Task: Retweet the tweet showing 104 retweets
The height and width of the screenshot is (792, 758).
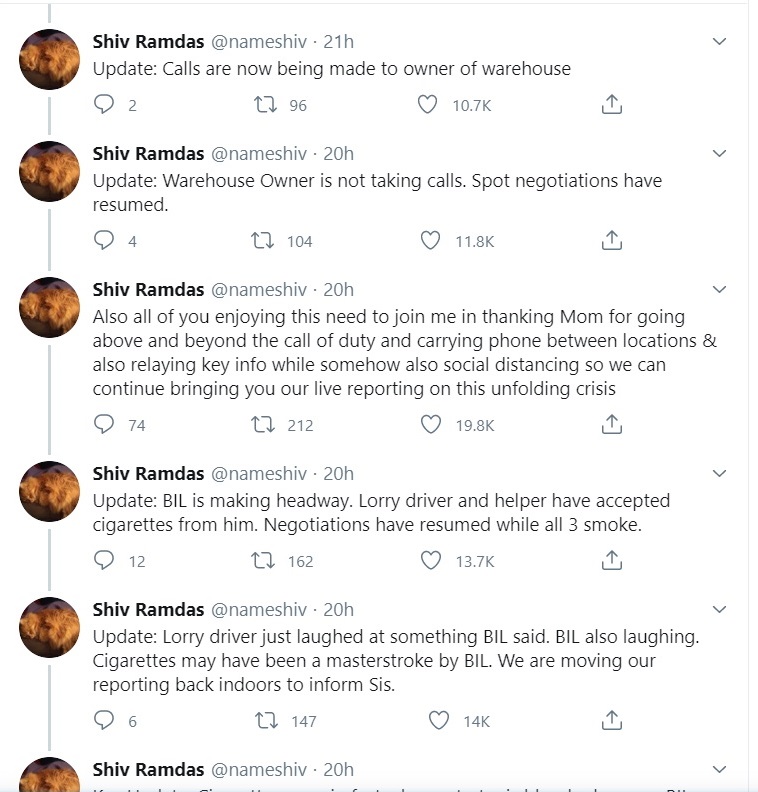Action: coord(263,240)
